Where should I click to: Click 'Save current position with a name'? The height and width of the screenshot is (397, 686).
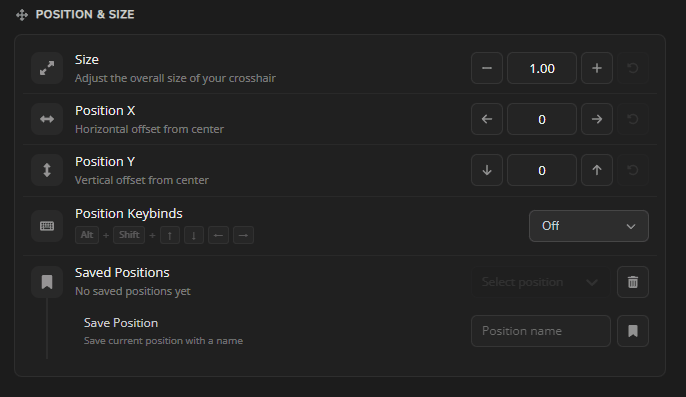pos(163,341)
